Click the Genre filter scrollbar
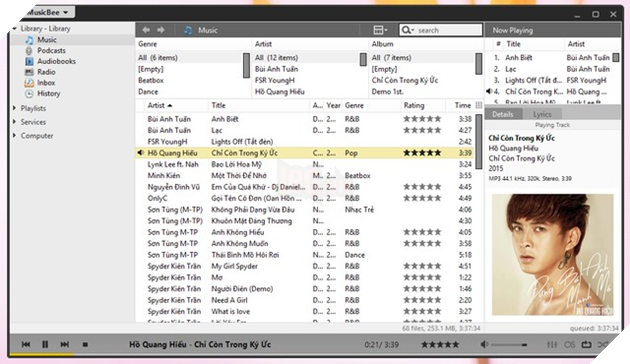 tap(246, 65)
